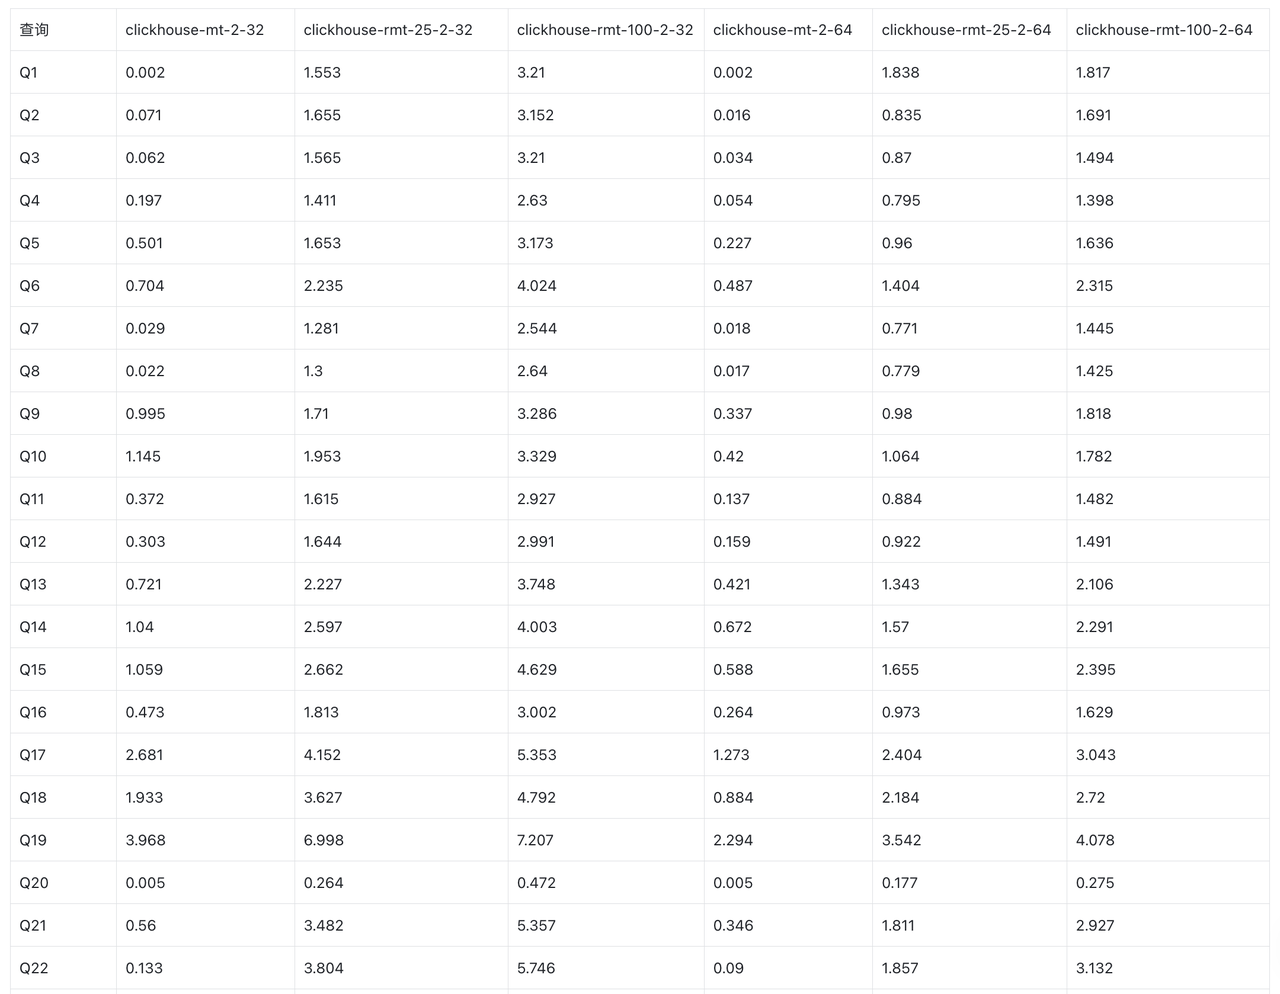Viewport: 1280px width, 994px height.
Task: Click the 0.588 cell in row Q15
Action: point(733,670)
